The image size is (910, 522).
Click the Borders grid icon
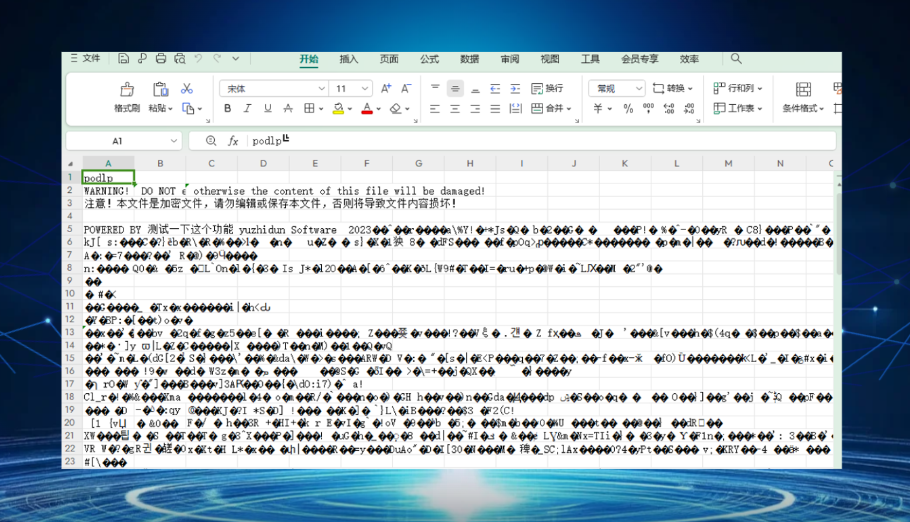click(x=309, y=109)
